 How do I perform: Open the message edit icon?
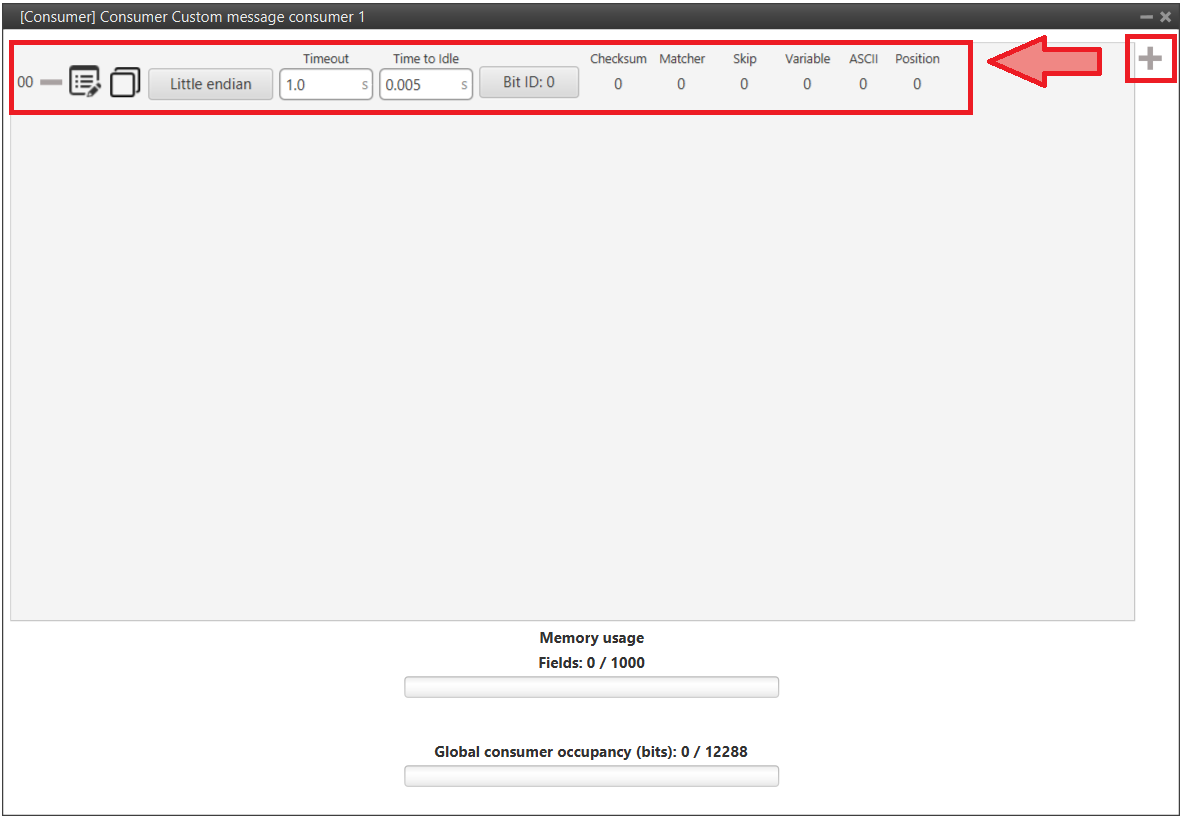click(85, 82)
